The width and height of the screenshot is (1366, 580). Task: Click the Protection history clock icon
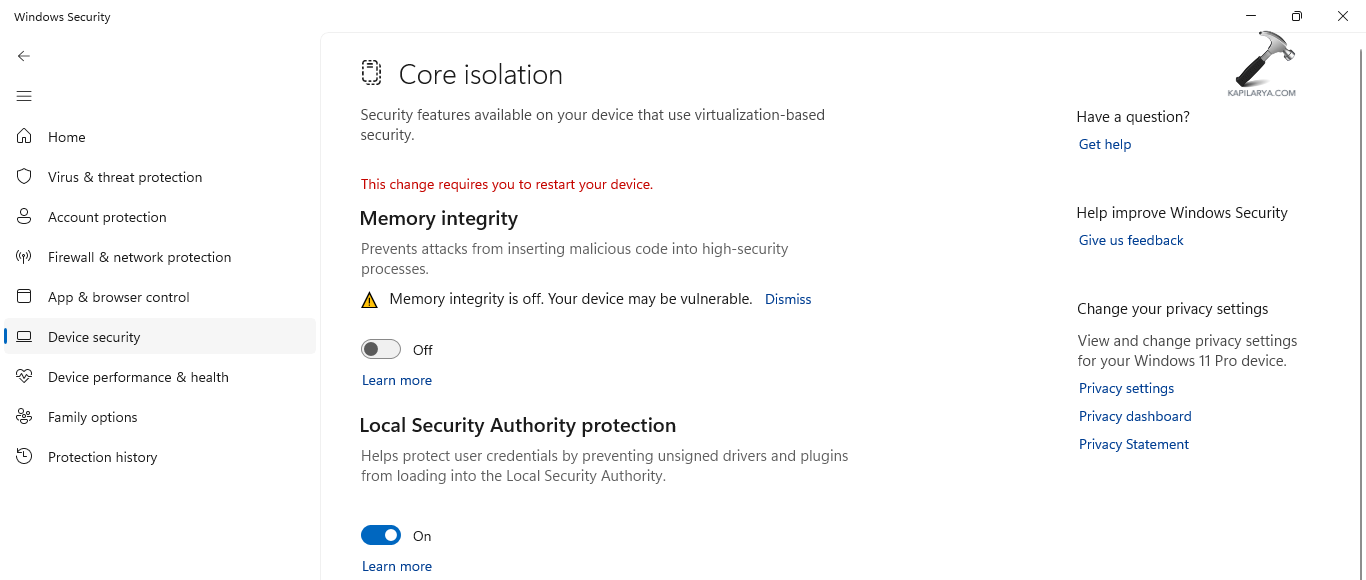(24, 457)
